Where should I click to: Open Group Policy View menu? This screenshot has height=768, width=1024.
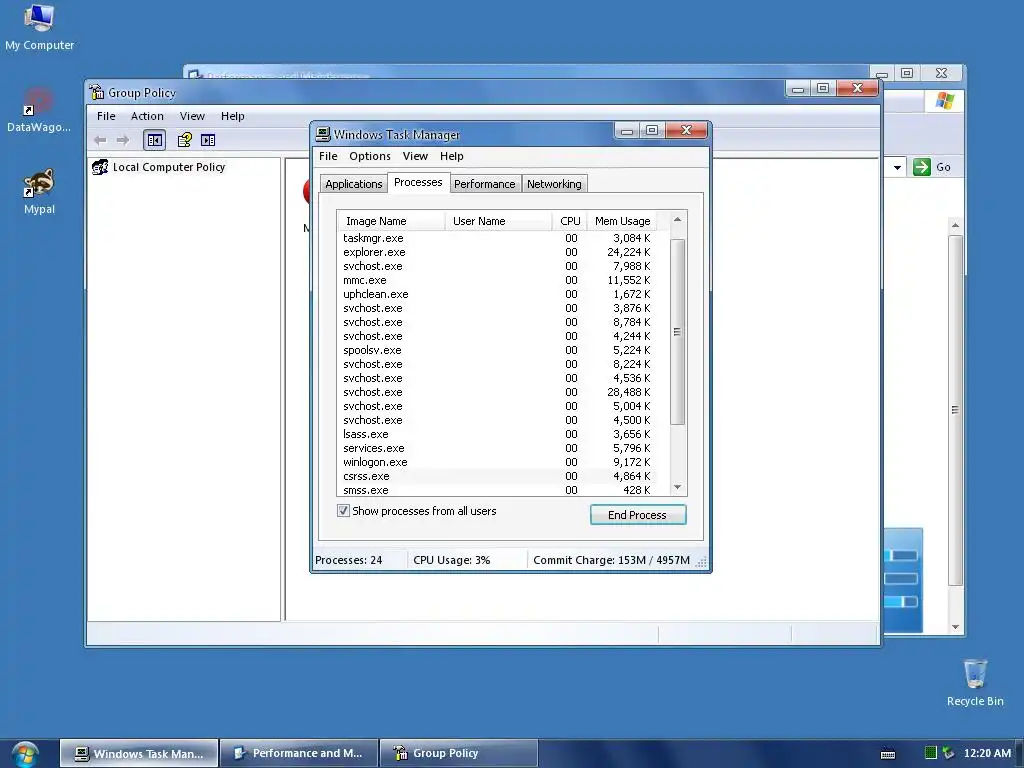point(192,116)
